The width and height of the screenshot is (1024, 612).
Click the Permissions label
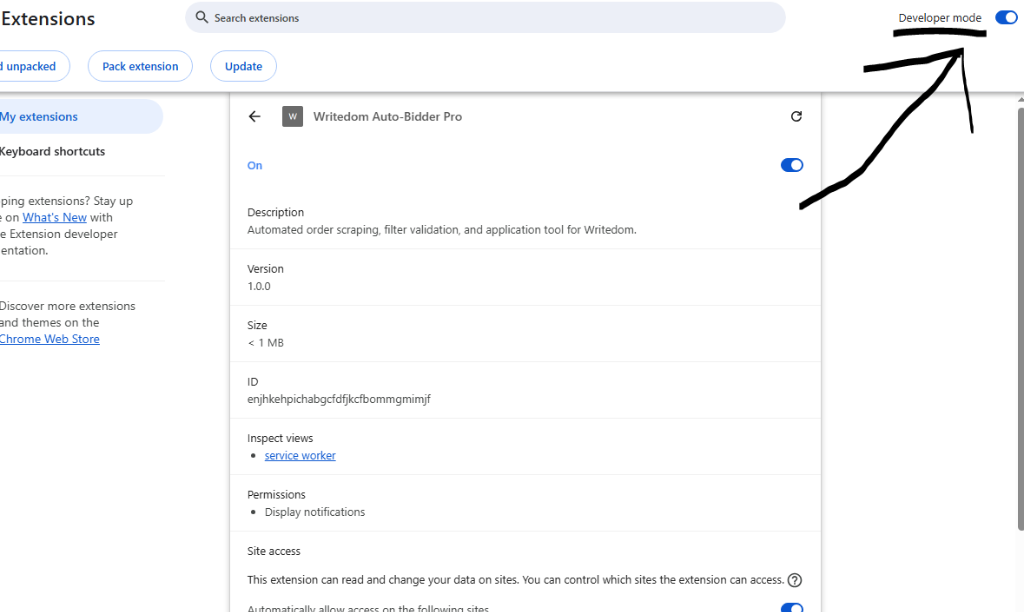[x=276, y=494]
